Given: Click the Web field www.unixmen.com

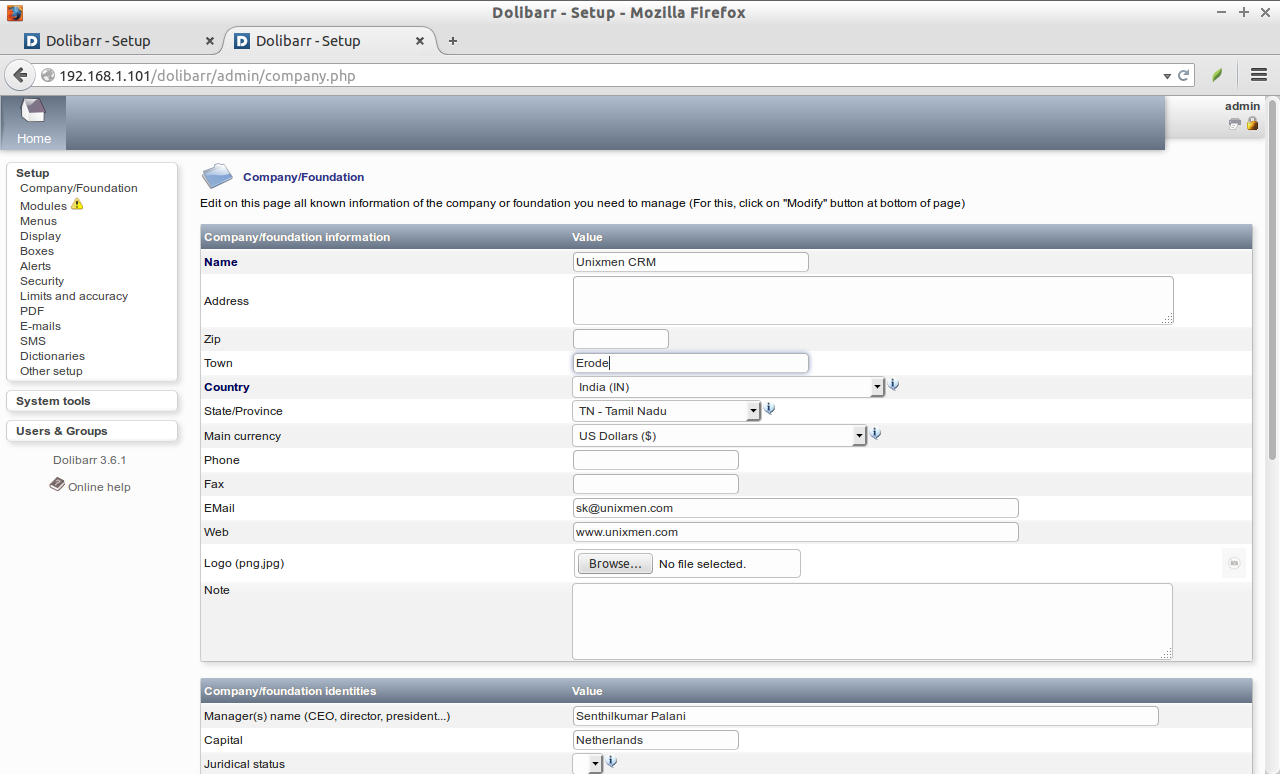Looking at the screenshot, I should pos(796,532).
